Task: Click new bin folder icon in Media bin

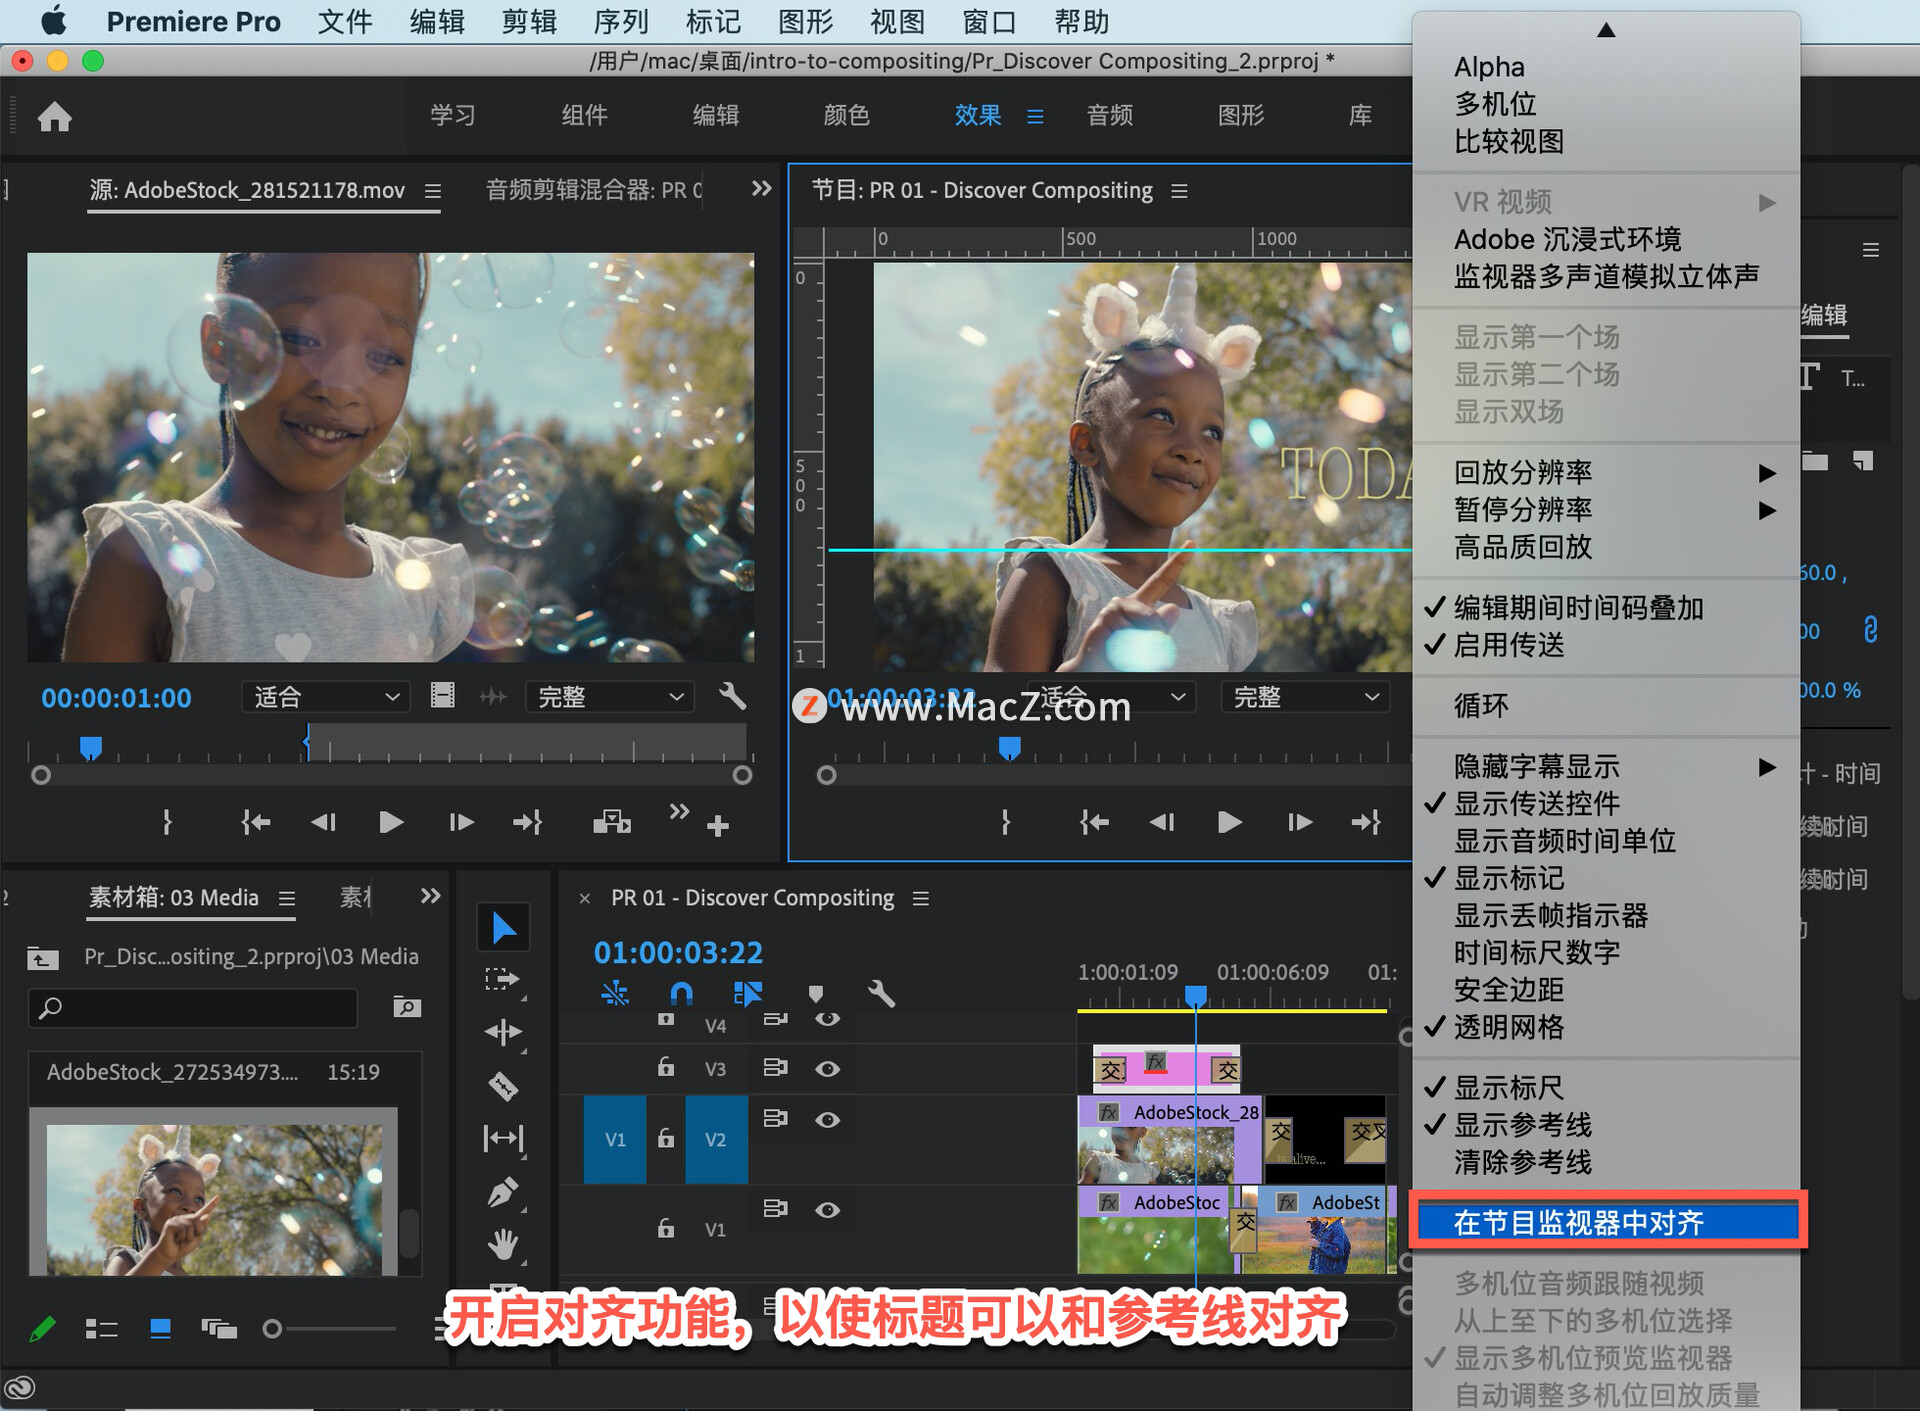Action: (x=406, y=1006)
